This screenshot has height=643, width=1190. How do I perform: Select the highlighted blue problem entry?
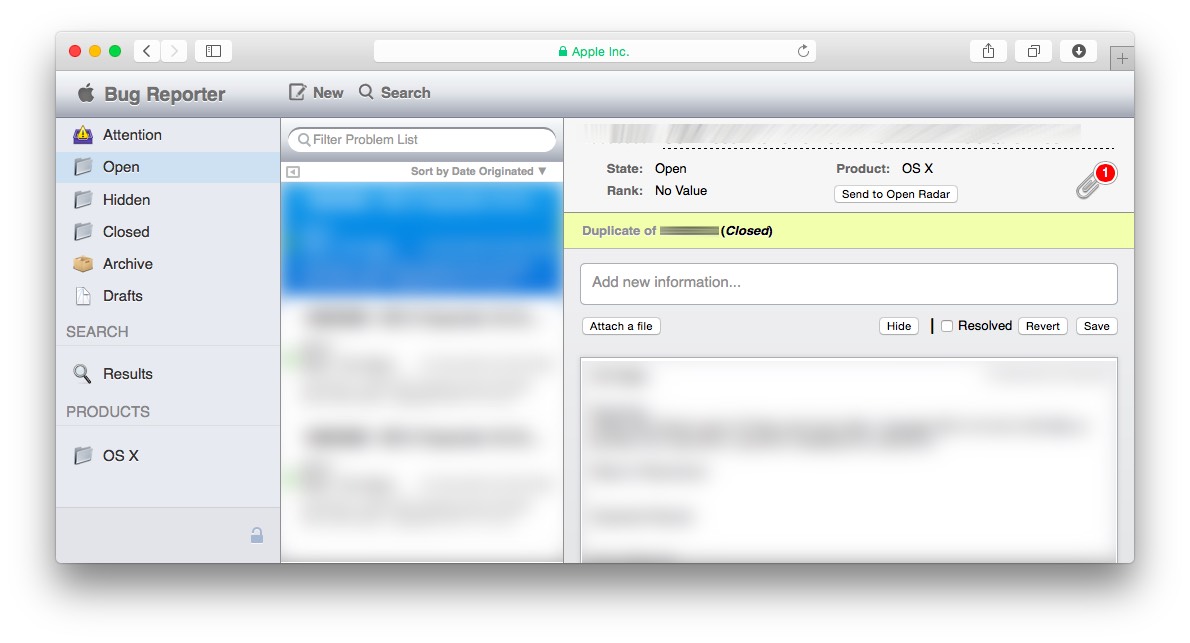422,239
